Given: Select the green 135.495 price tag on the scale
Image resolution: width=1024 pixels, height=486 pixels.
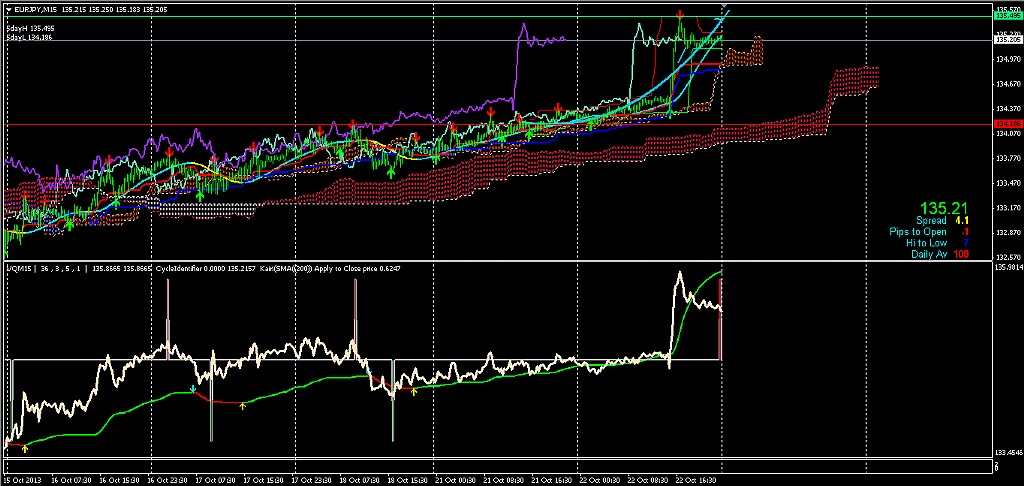Looking at the screenshot, I should (x=1006, y=16).
